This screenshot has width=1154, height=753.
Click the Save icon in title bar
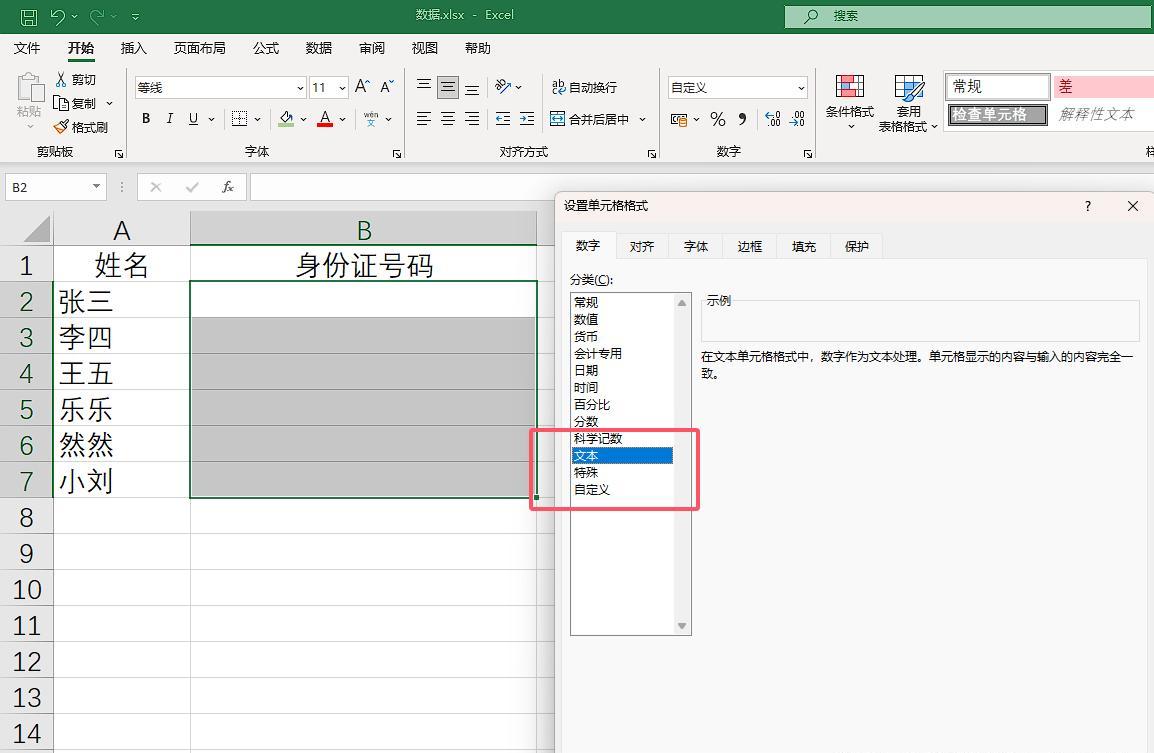pyautogui.click(x=29, y=16)
